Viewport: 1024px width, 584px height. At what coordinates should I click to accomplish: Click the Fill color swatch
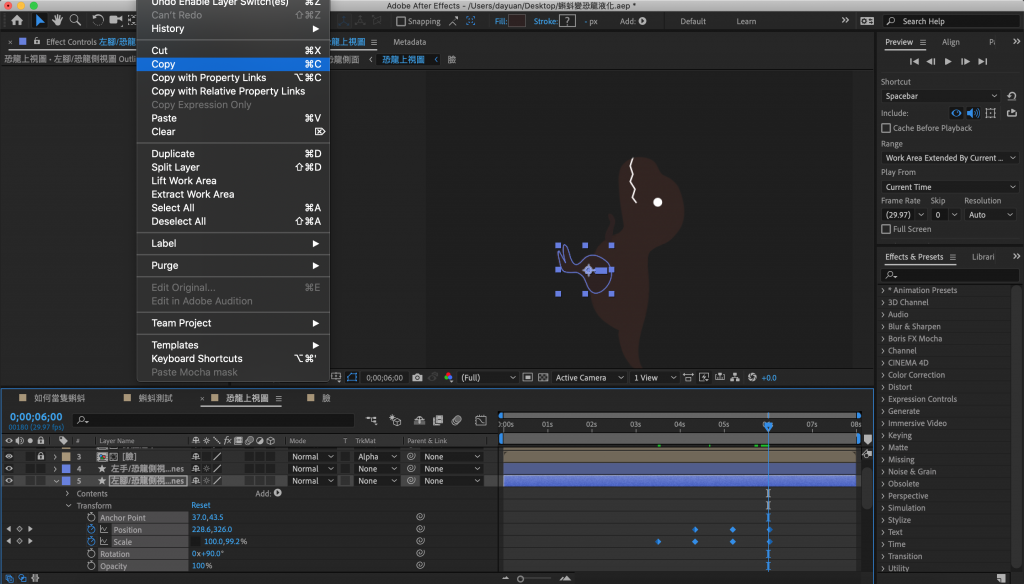pos(516,21)
